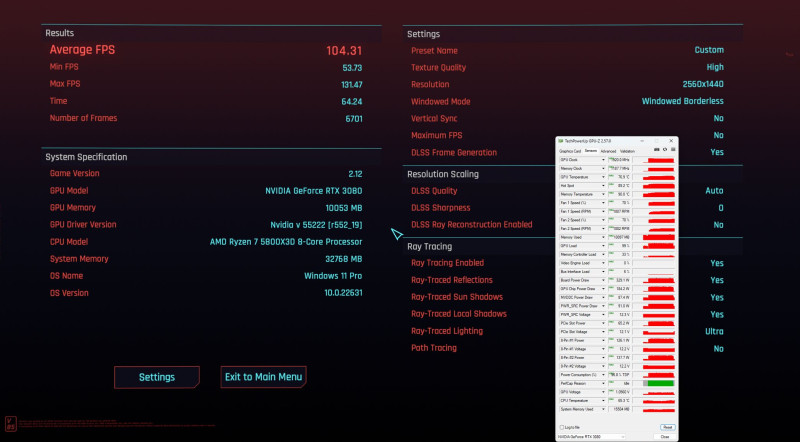This screenshot has width=800, height=442.
Task: Click the System Memory value 32768 MB
Action: (344, 259)
